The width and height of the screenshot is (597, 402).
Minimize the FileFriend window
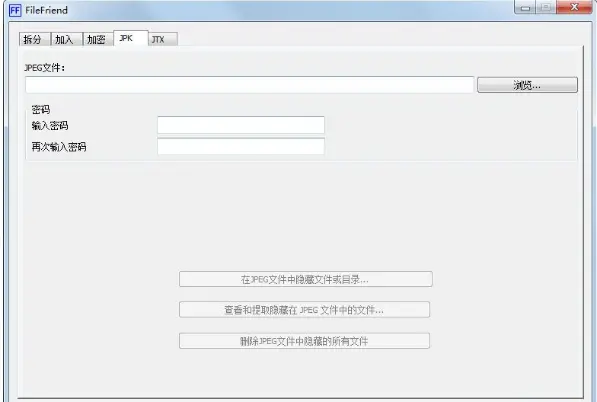coord(525,7)
